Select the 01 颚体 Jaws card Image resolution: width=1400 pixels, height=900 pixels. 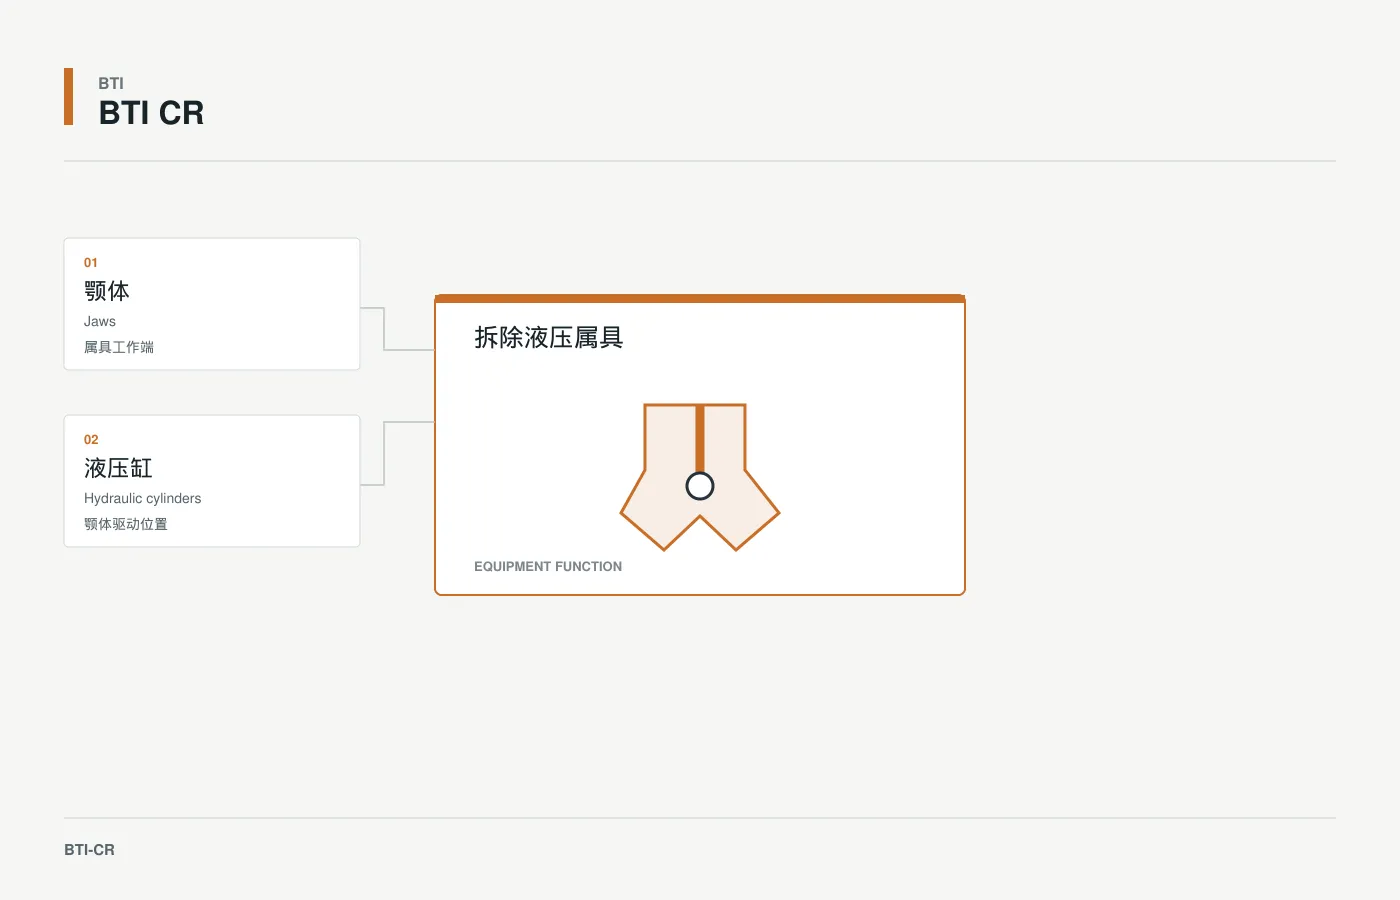[212, 304]
